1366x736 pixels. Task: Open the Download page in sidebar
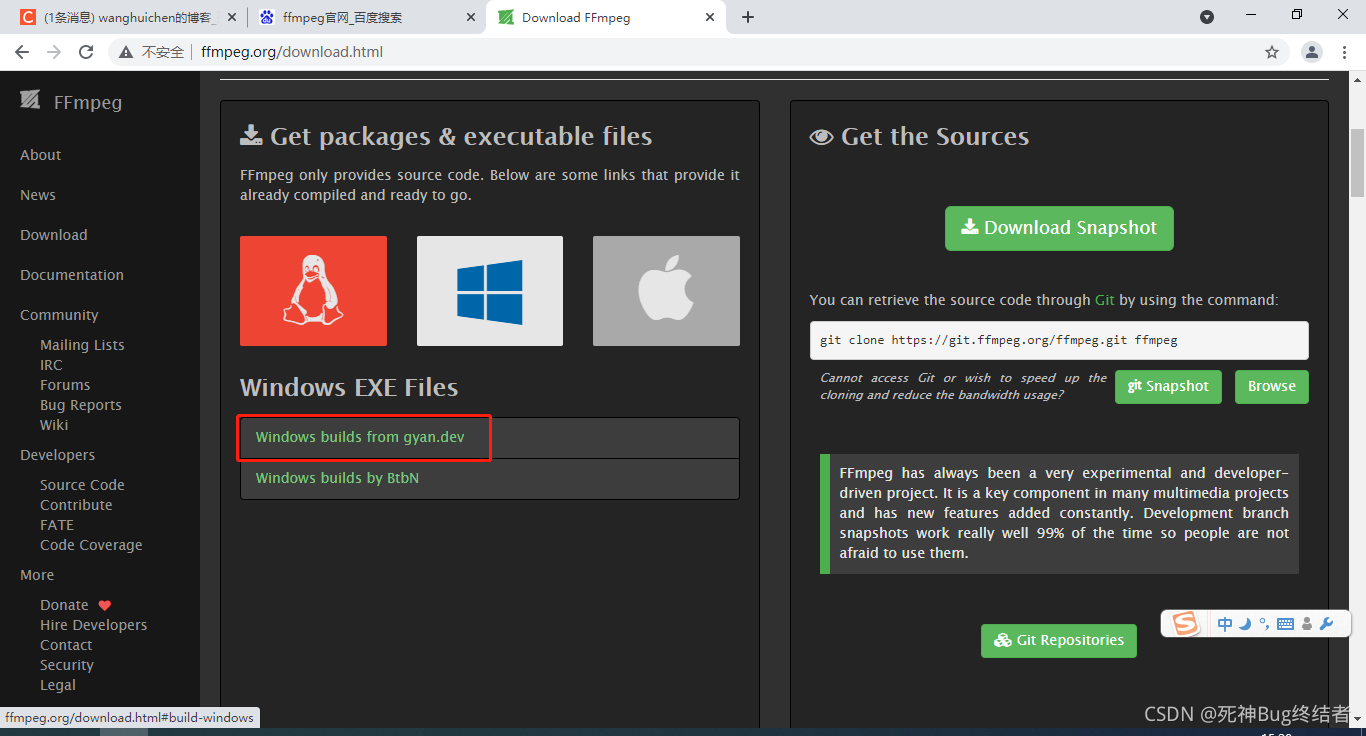pos(54,235)
